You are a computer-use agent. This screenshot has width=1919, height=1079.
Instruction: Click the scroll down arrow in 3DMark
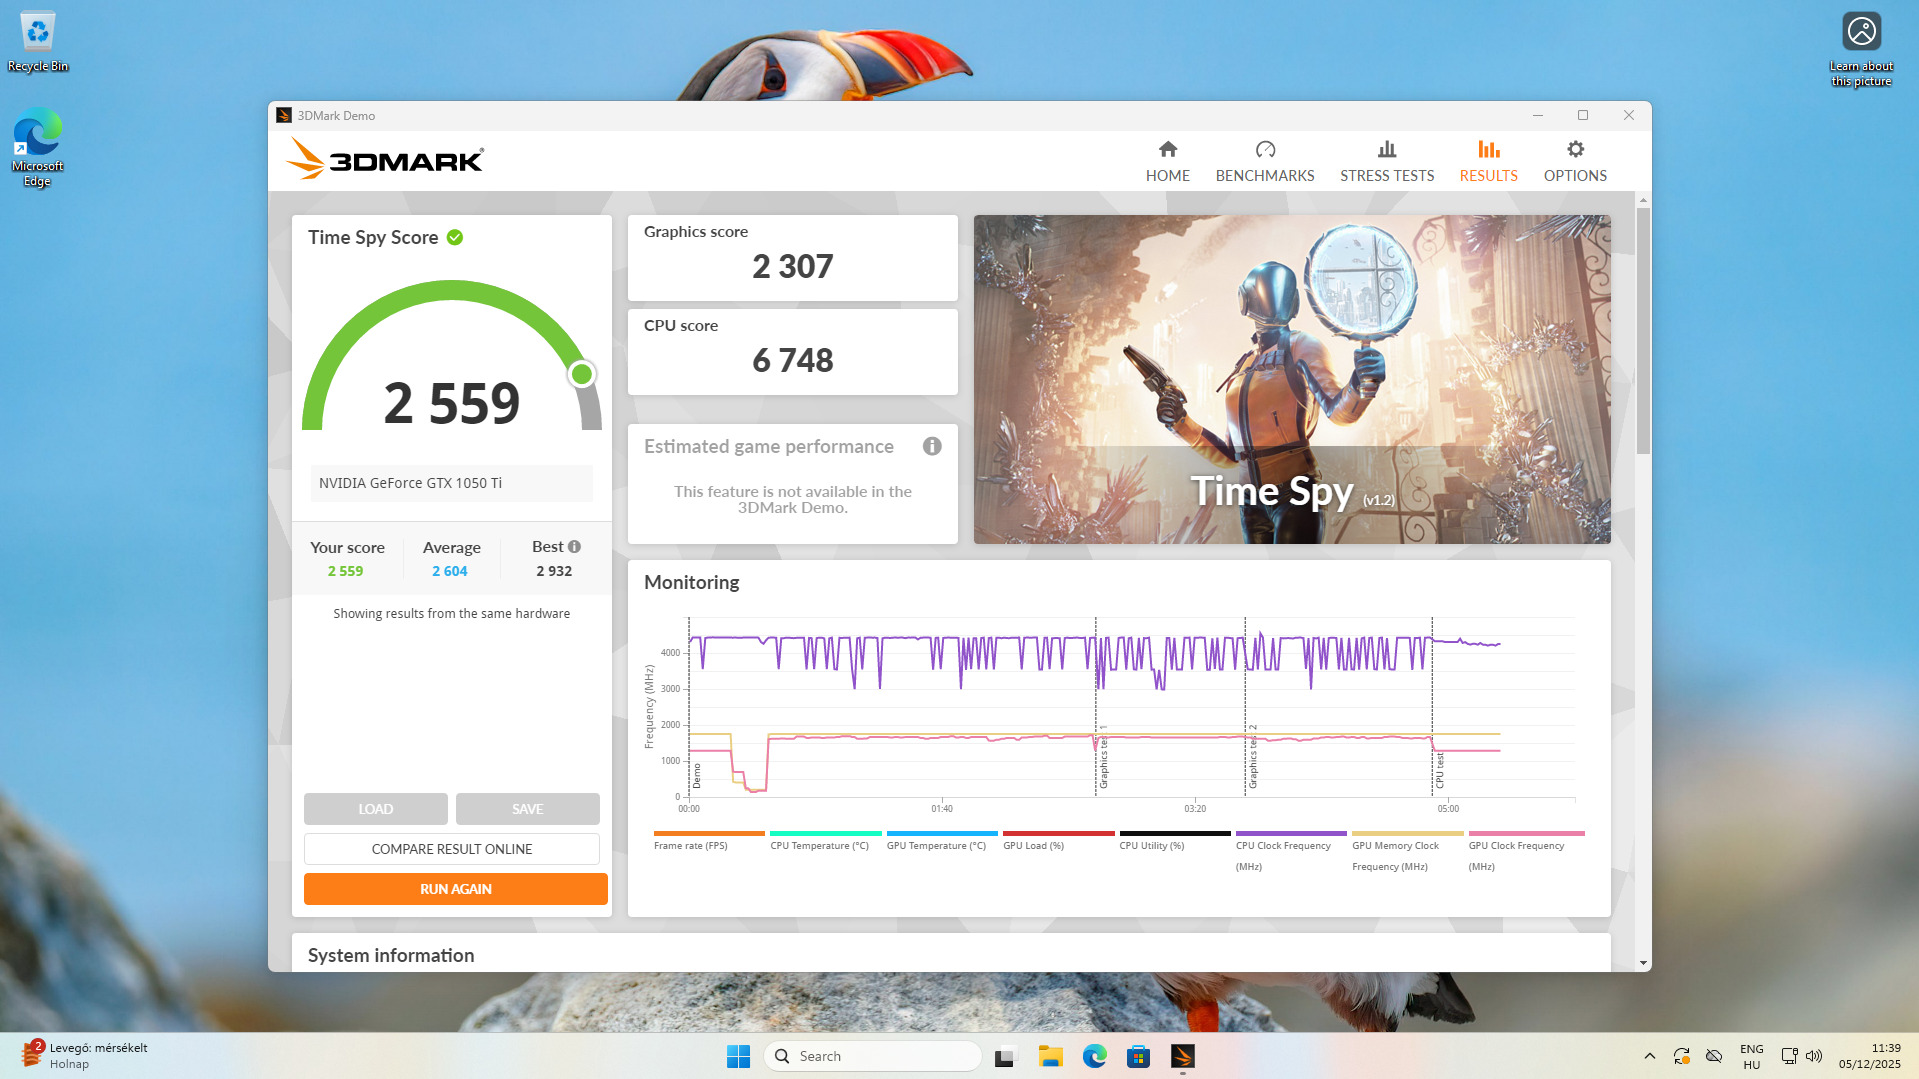pyautogui.click(x=1643, y=963)
